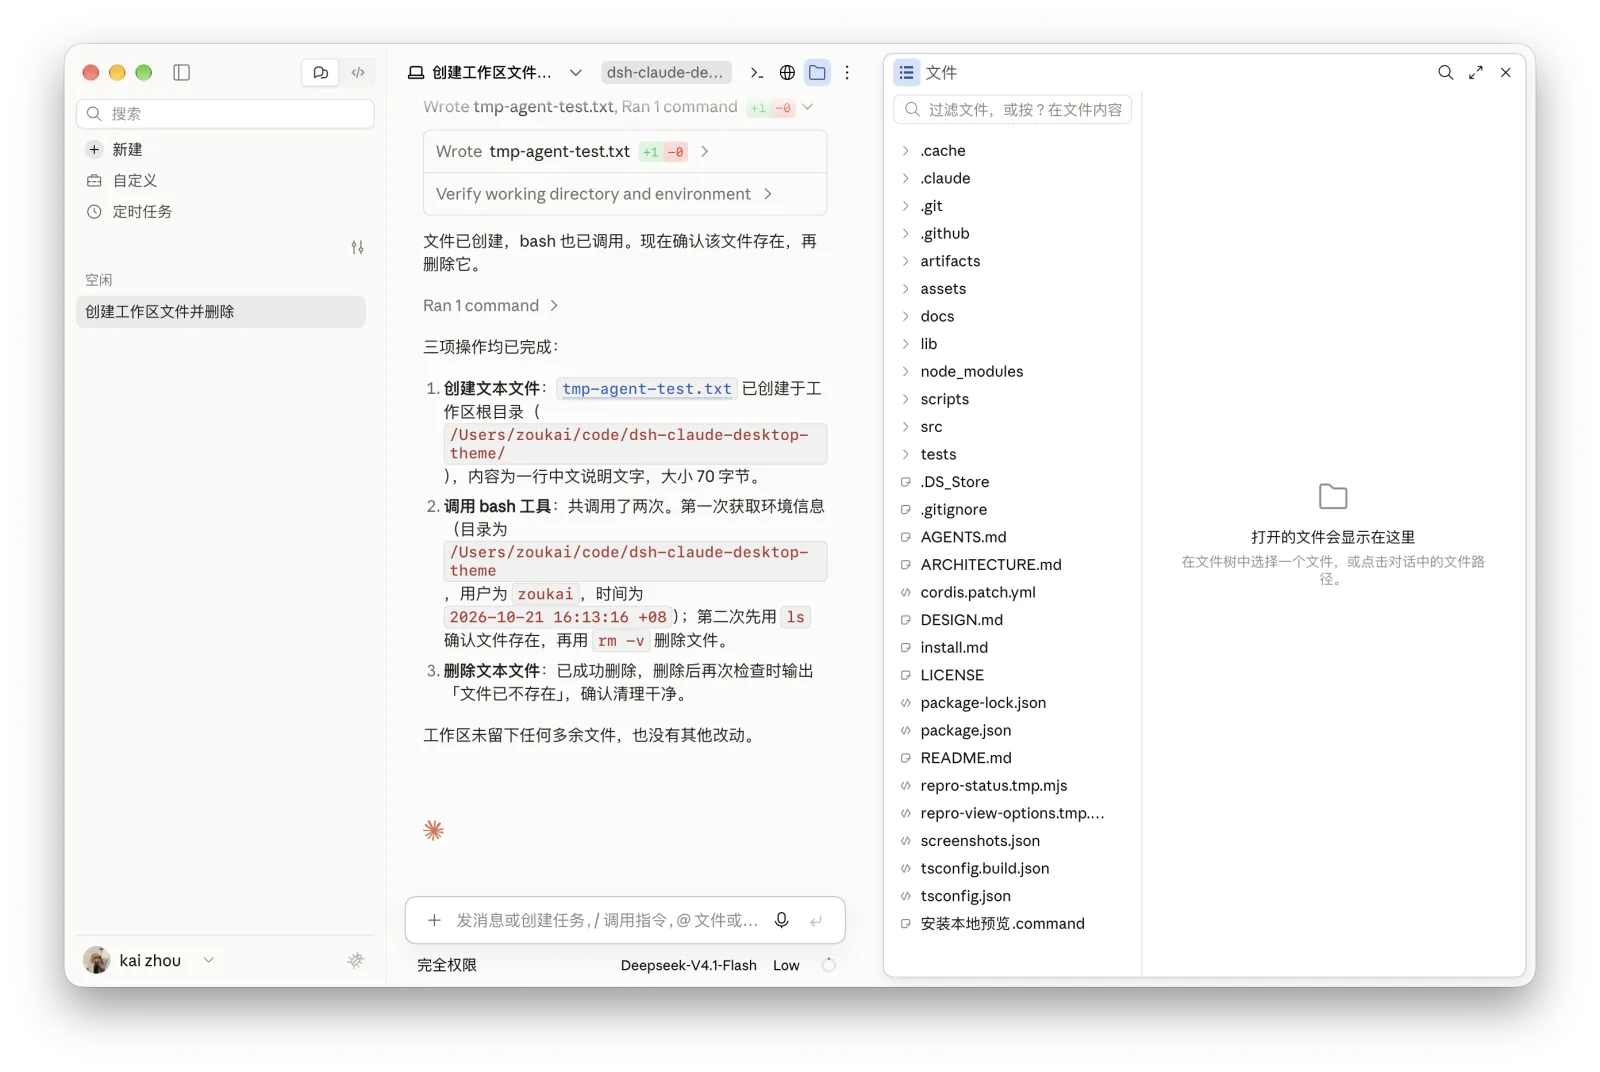Click the session filter sliders icon
Image resolution: width=1600 pixels, height=1072 pixels.
pyautogui.click(x=358, y=247)
